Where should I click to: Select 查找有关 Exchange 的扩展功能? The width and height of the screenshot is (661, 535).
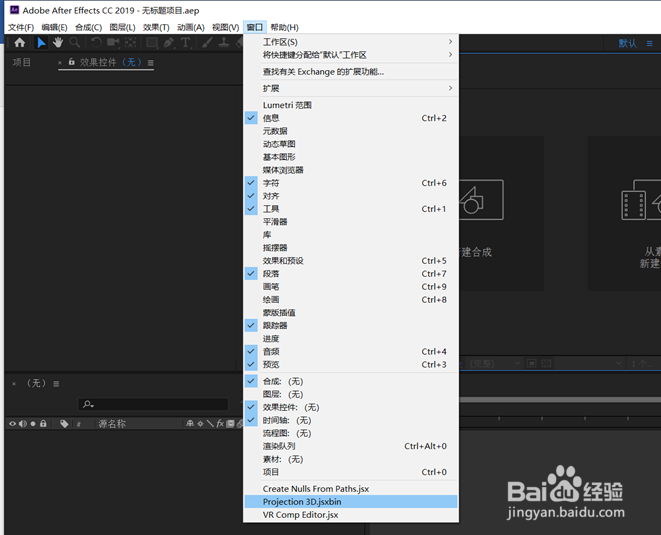[350, 72]
